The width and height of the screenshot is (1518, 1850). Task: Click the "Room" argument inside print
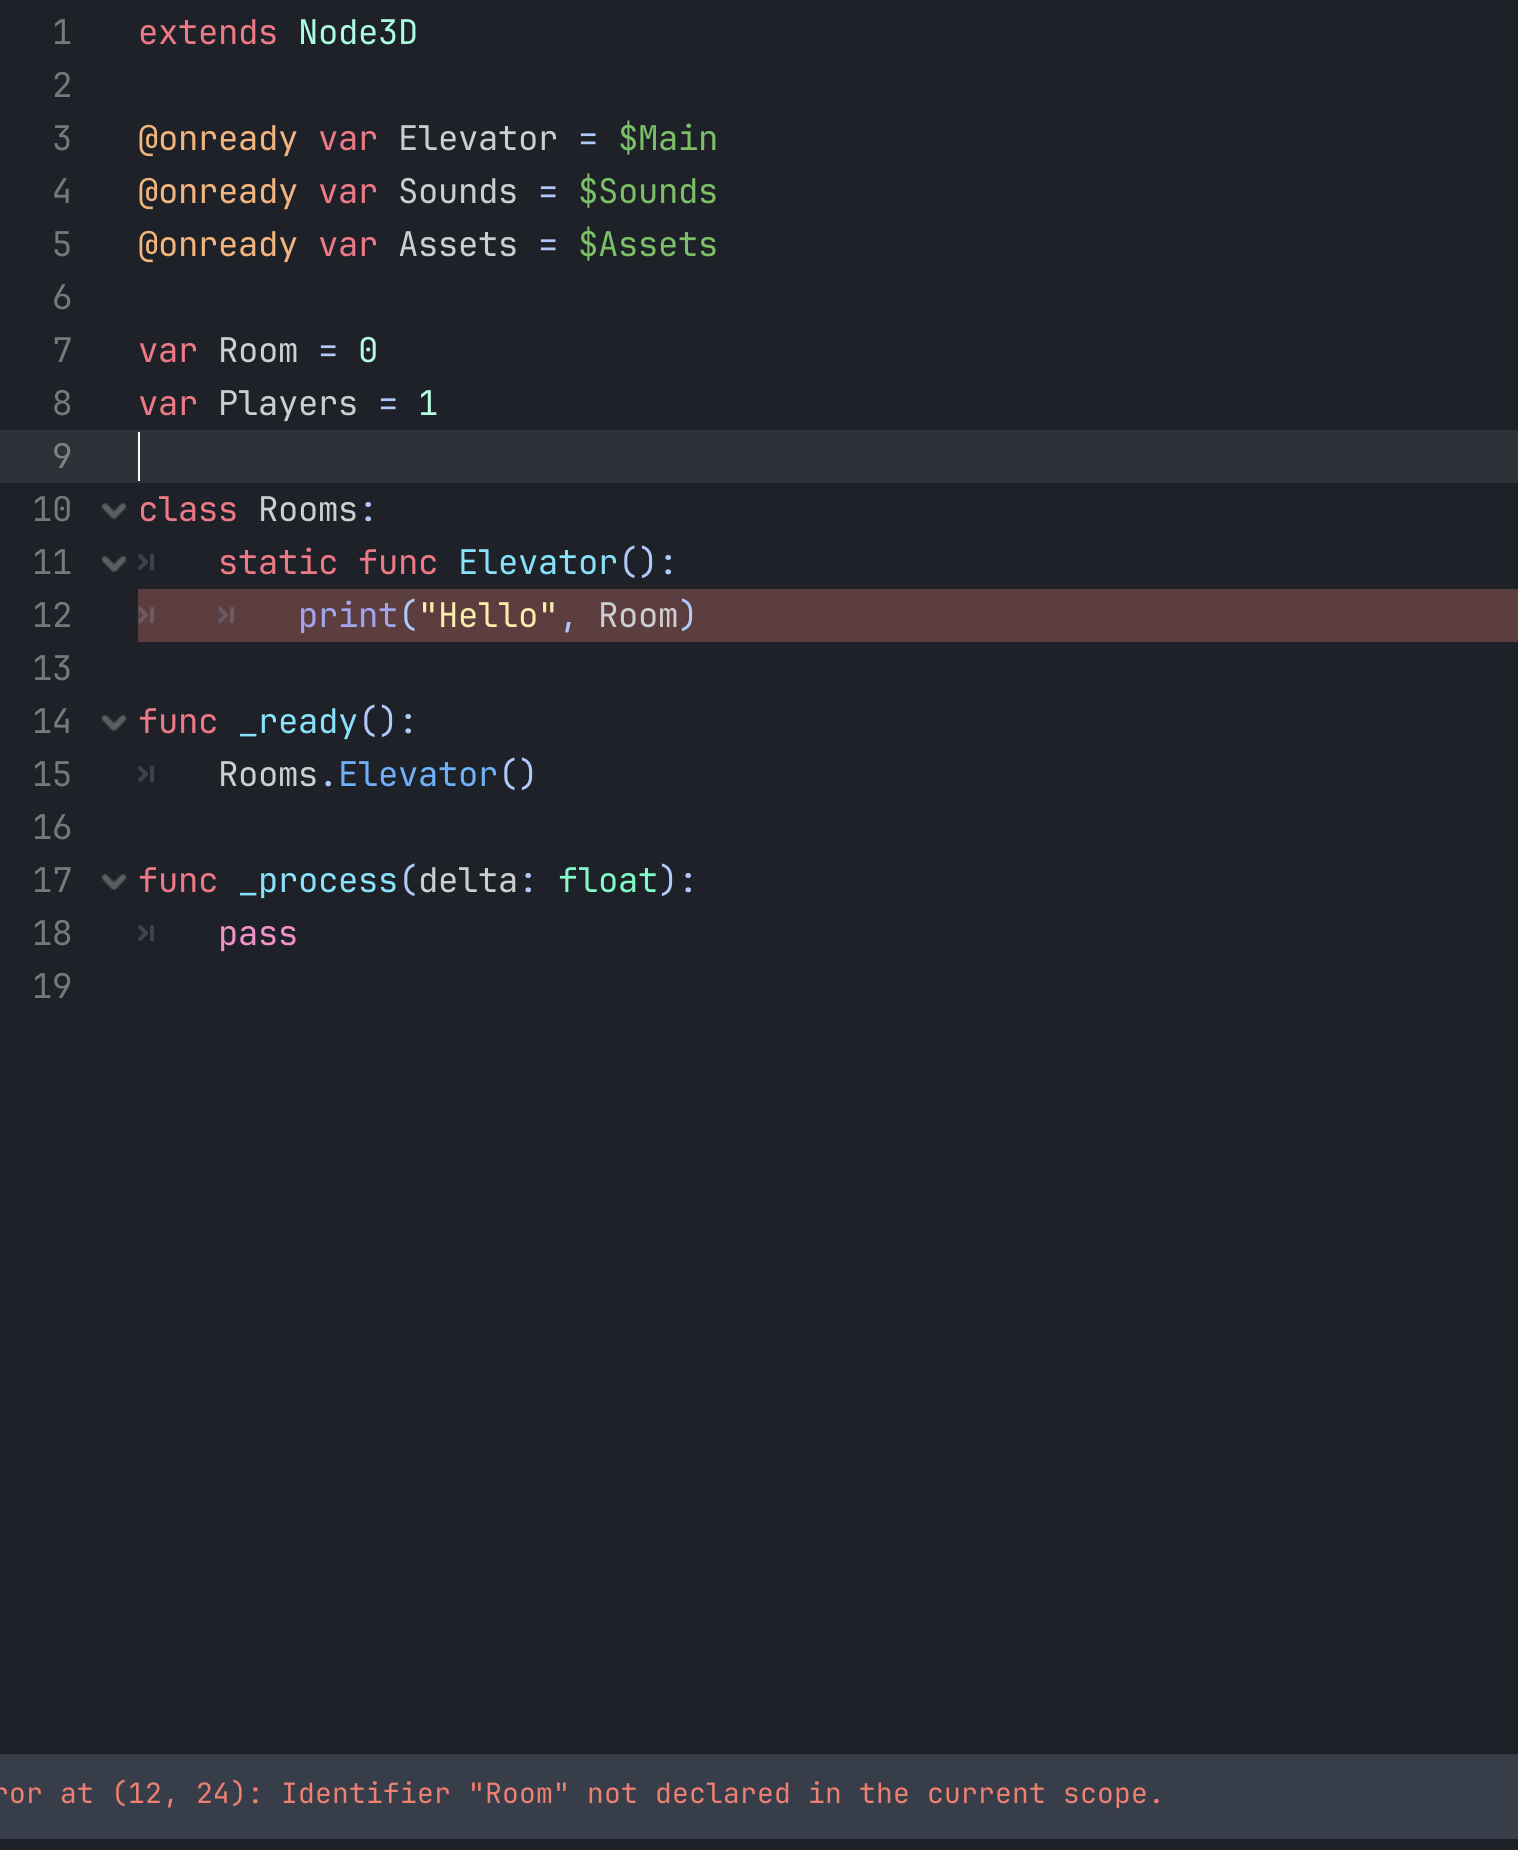638,616
